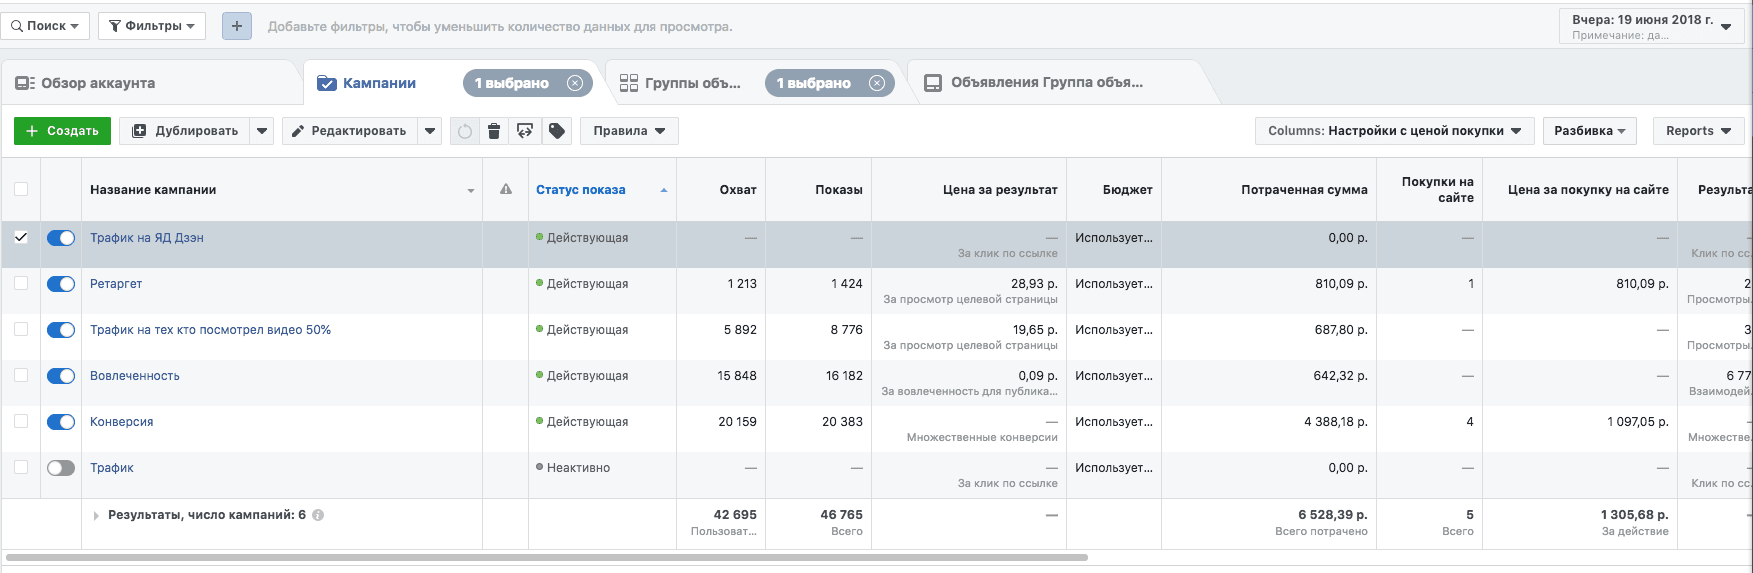Open the Reports dropdown
This screenshot has height=573, width=1753.
coord(1698,131)
